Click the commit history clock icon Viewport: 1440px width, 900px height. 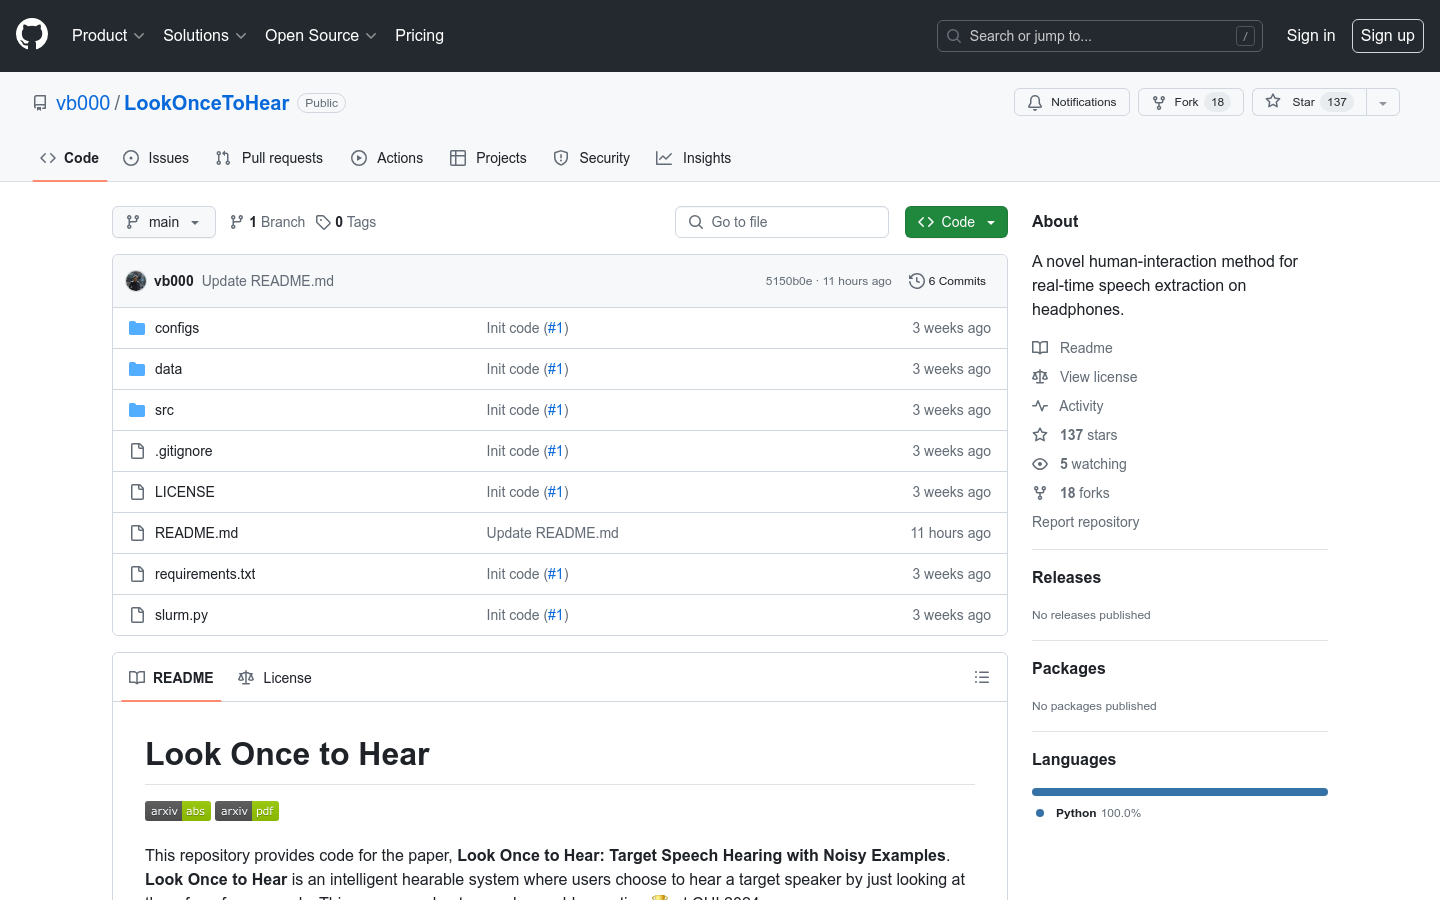[916, 281]
